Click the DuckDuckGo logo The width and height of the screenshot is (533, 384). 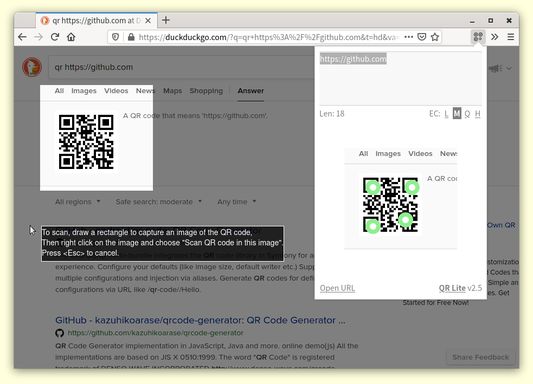32,67
